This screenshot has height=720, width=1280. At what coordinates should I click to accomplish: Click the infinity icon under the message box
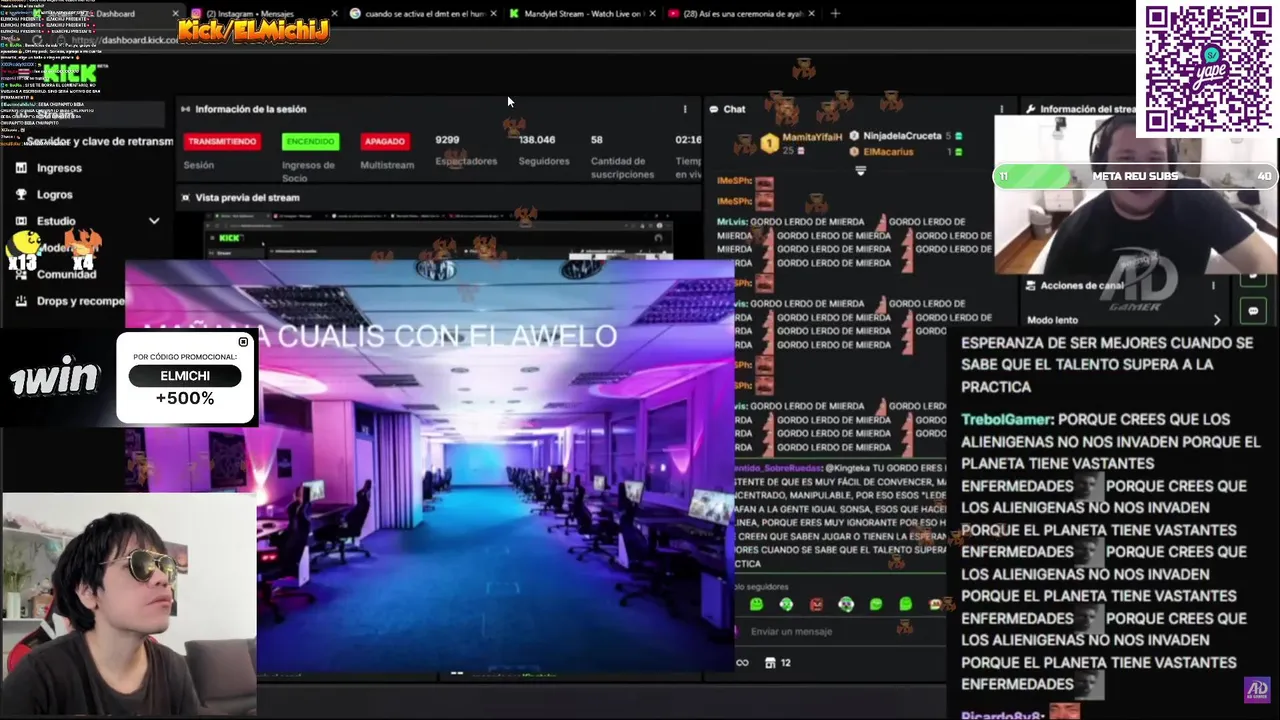[742, 662]
